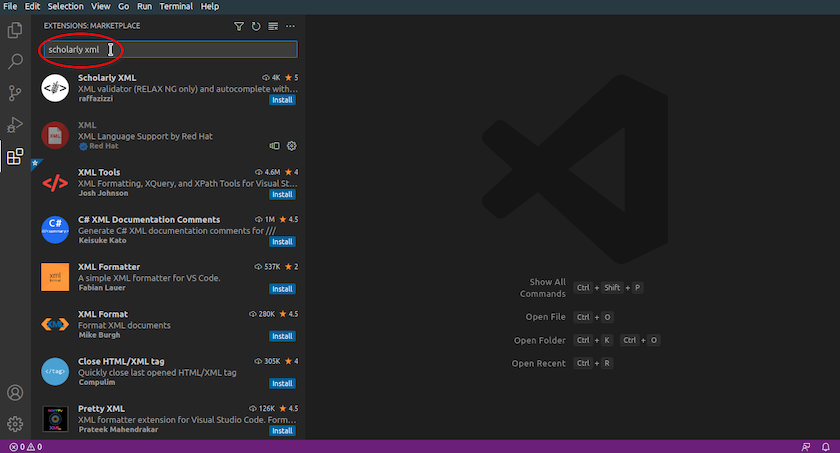This screenshot has width=840, height=453.
Task: Open the filter extensions dropdown
Action: coord(239,26)
